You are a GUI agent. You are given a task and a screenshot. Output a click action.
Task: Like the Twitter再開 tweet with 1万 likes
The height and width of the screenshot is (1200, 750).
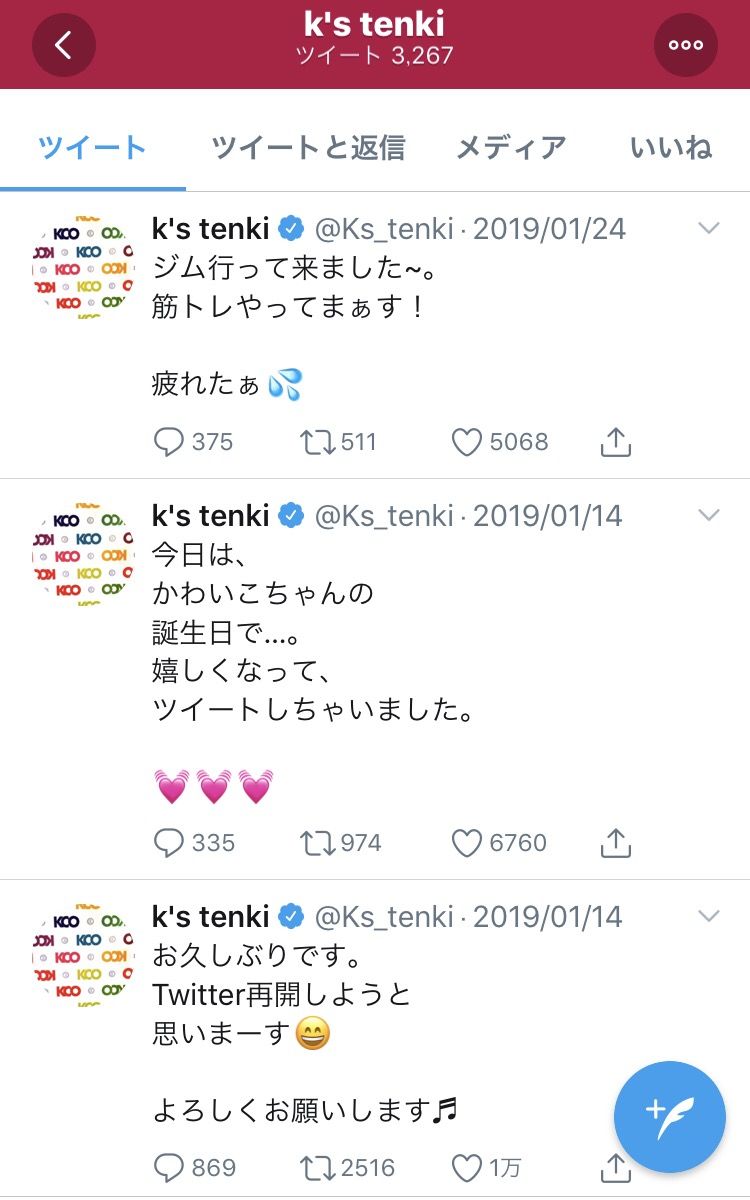pos(467,1167)
